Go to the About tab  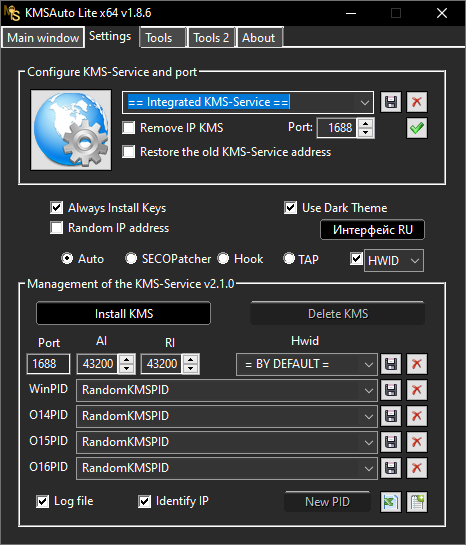[260, 38]
